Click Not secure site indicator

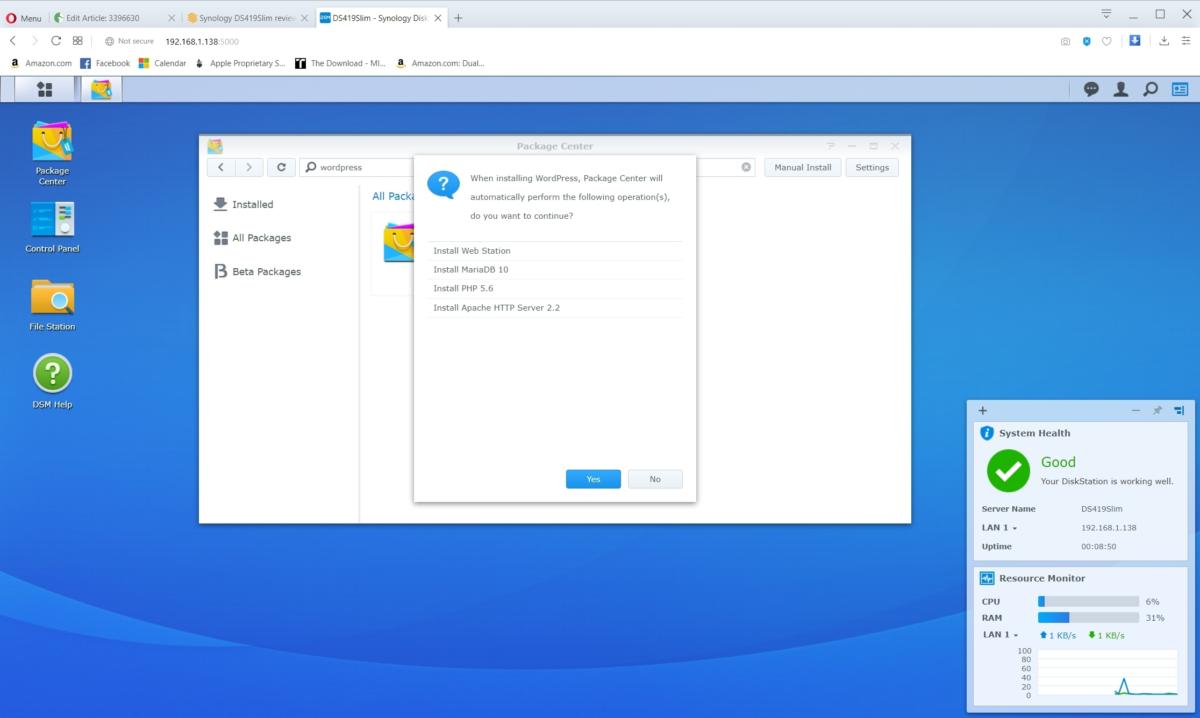tap(129, 41)
